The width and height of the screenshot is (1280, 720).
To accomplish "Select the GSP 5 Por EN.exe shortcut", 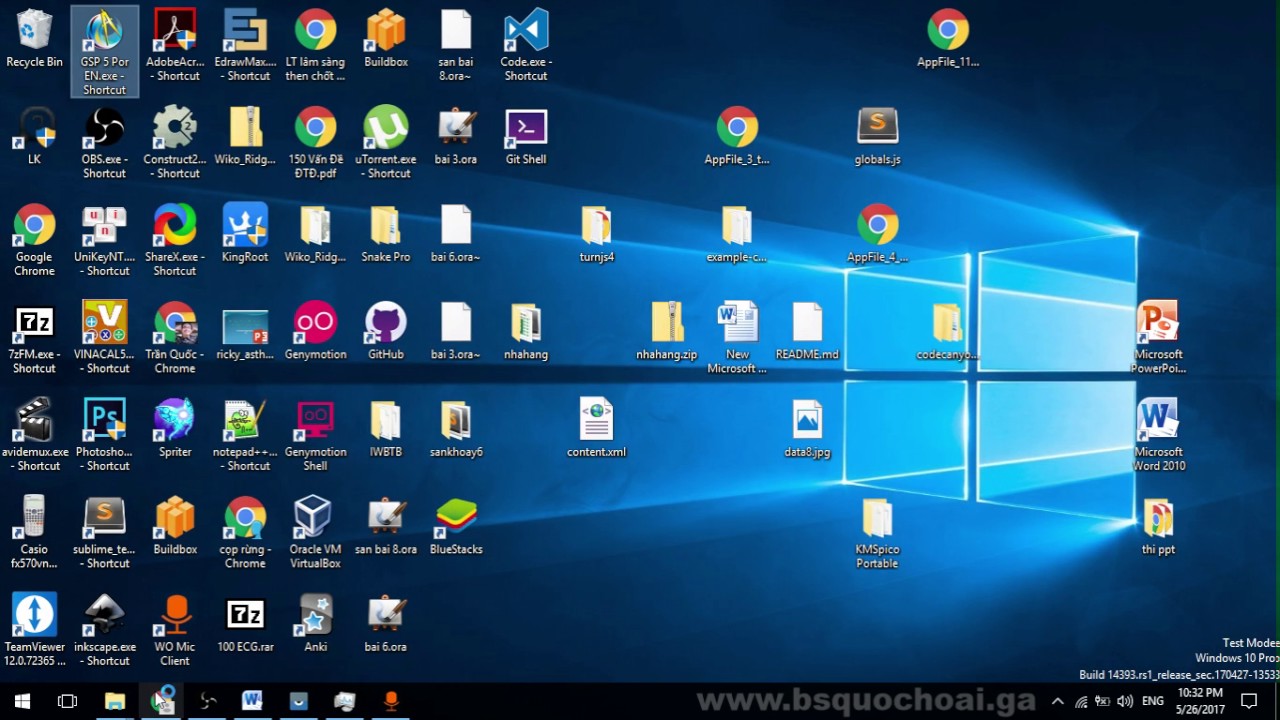I will [105, 52].
